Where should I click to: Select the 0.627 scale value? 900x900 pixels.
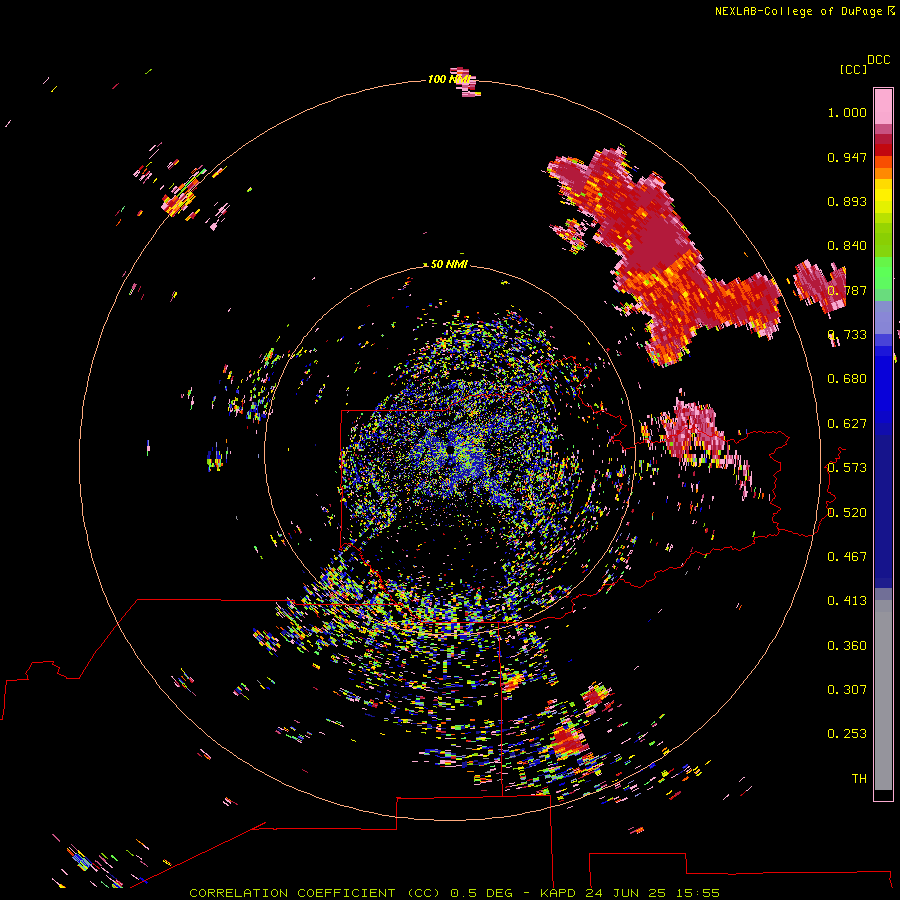[x=847, y=424]
